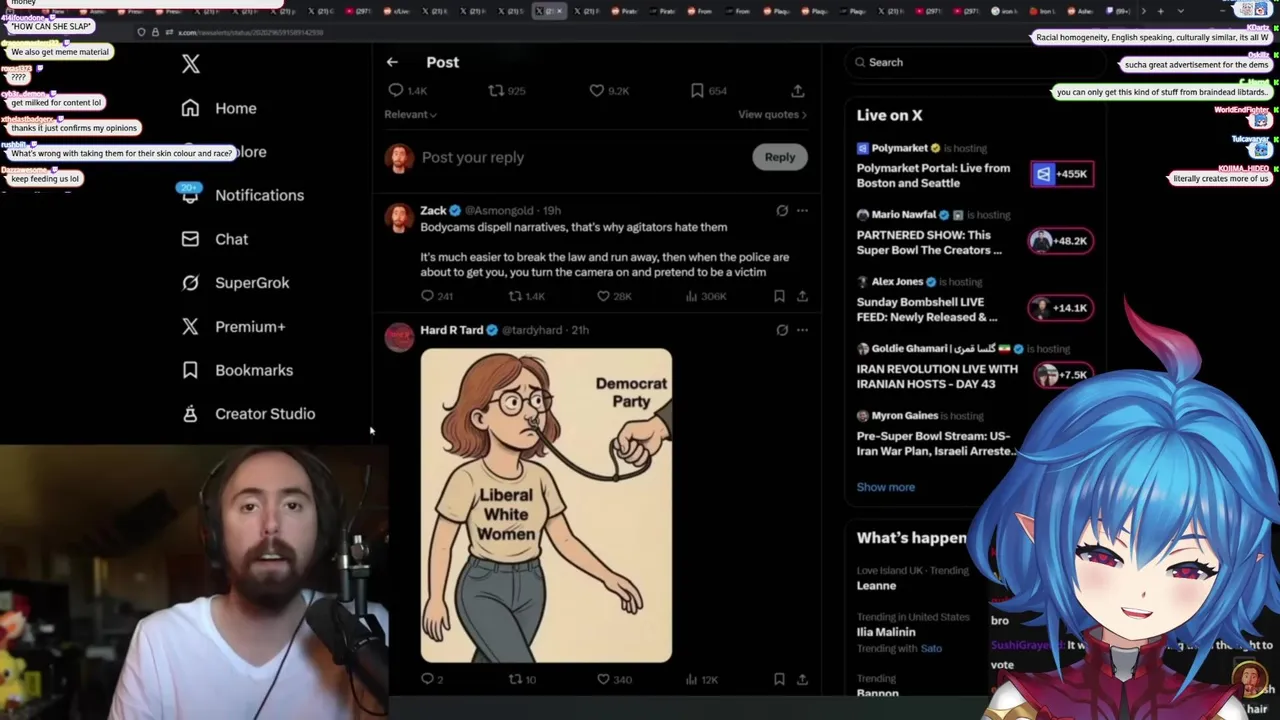The width and height of the screenshot is (1280, 720).
Task: Click the Creator Studio icon
Action: [190, 414]
